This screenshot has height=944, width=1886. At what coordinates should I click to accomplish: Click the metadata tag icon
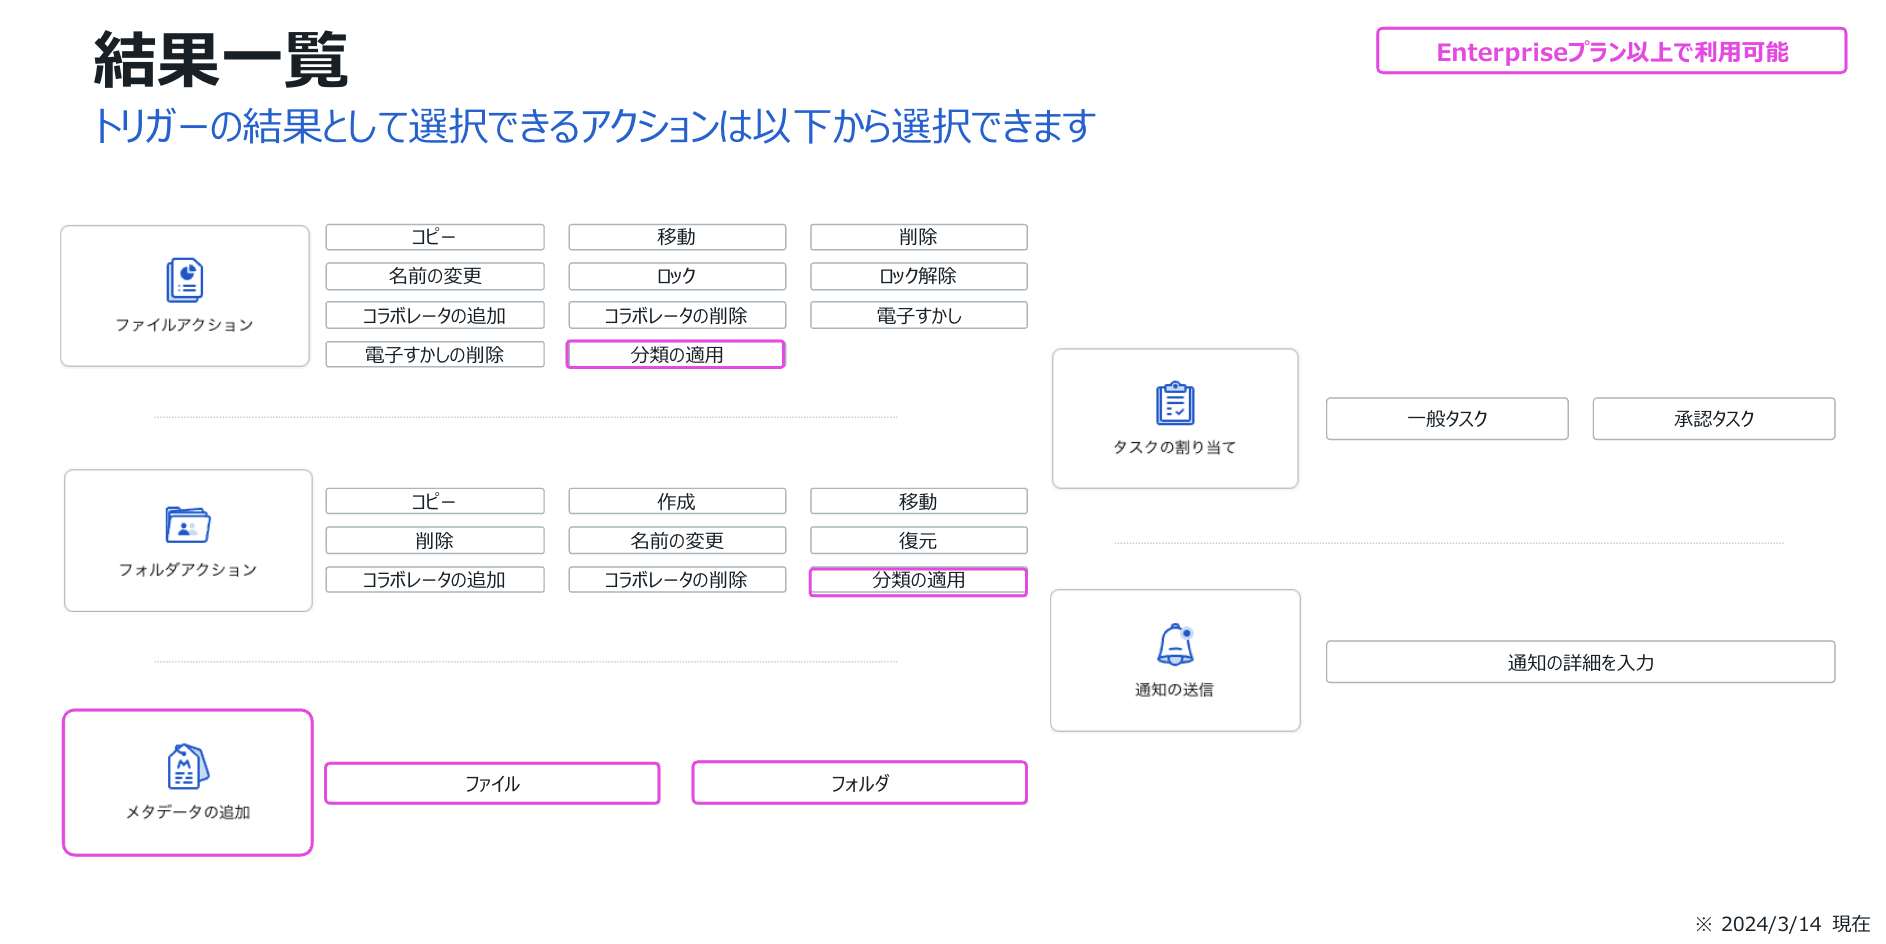(187, 767)
